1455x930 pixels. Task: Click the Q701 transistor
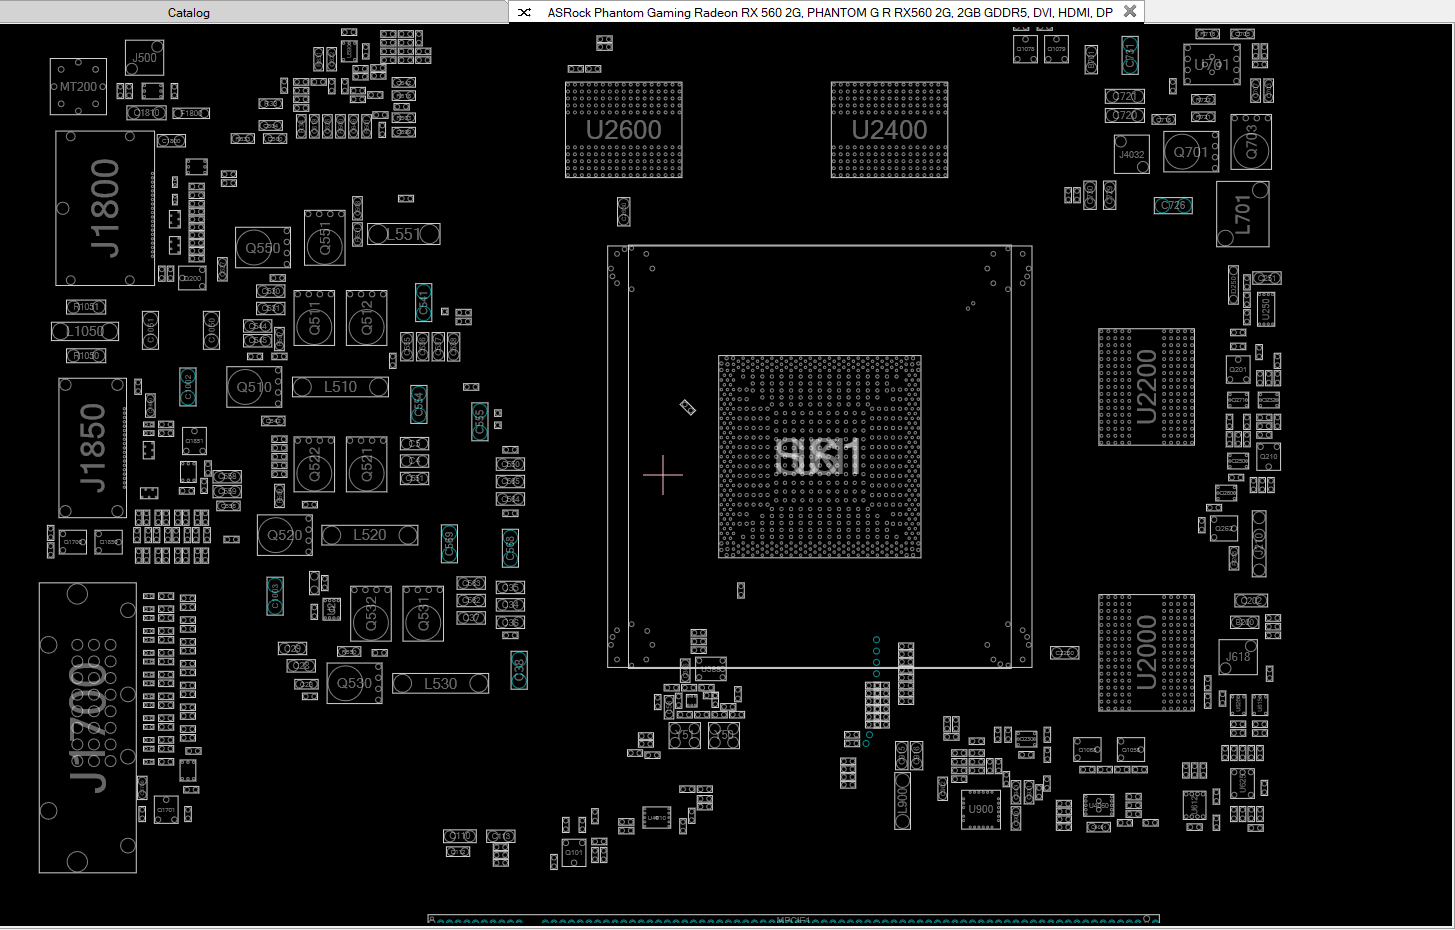(1191, 153)
